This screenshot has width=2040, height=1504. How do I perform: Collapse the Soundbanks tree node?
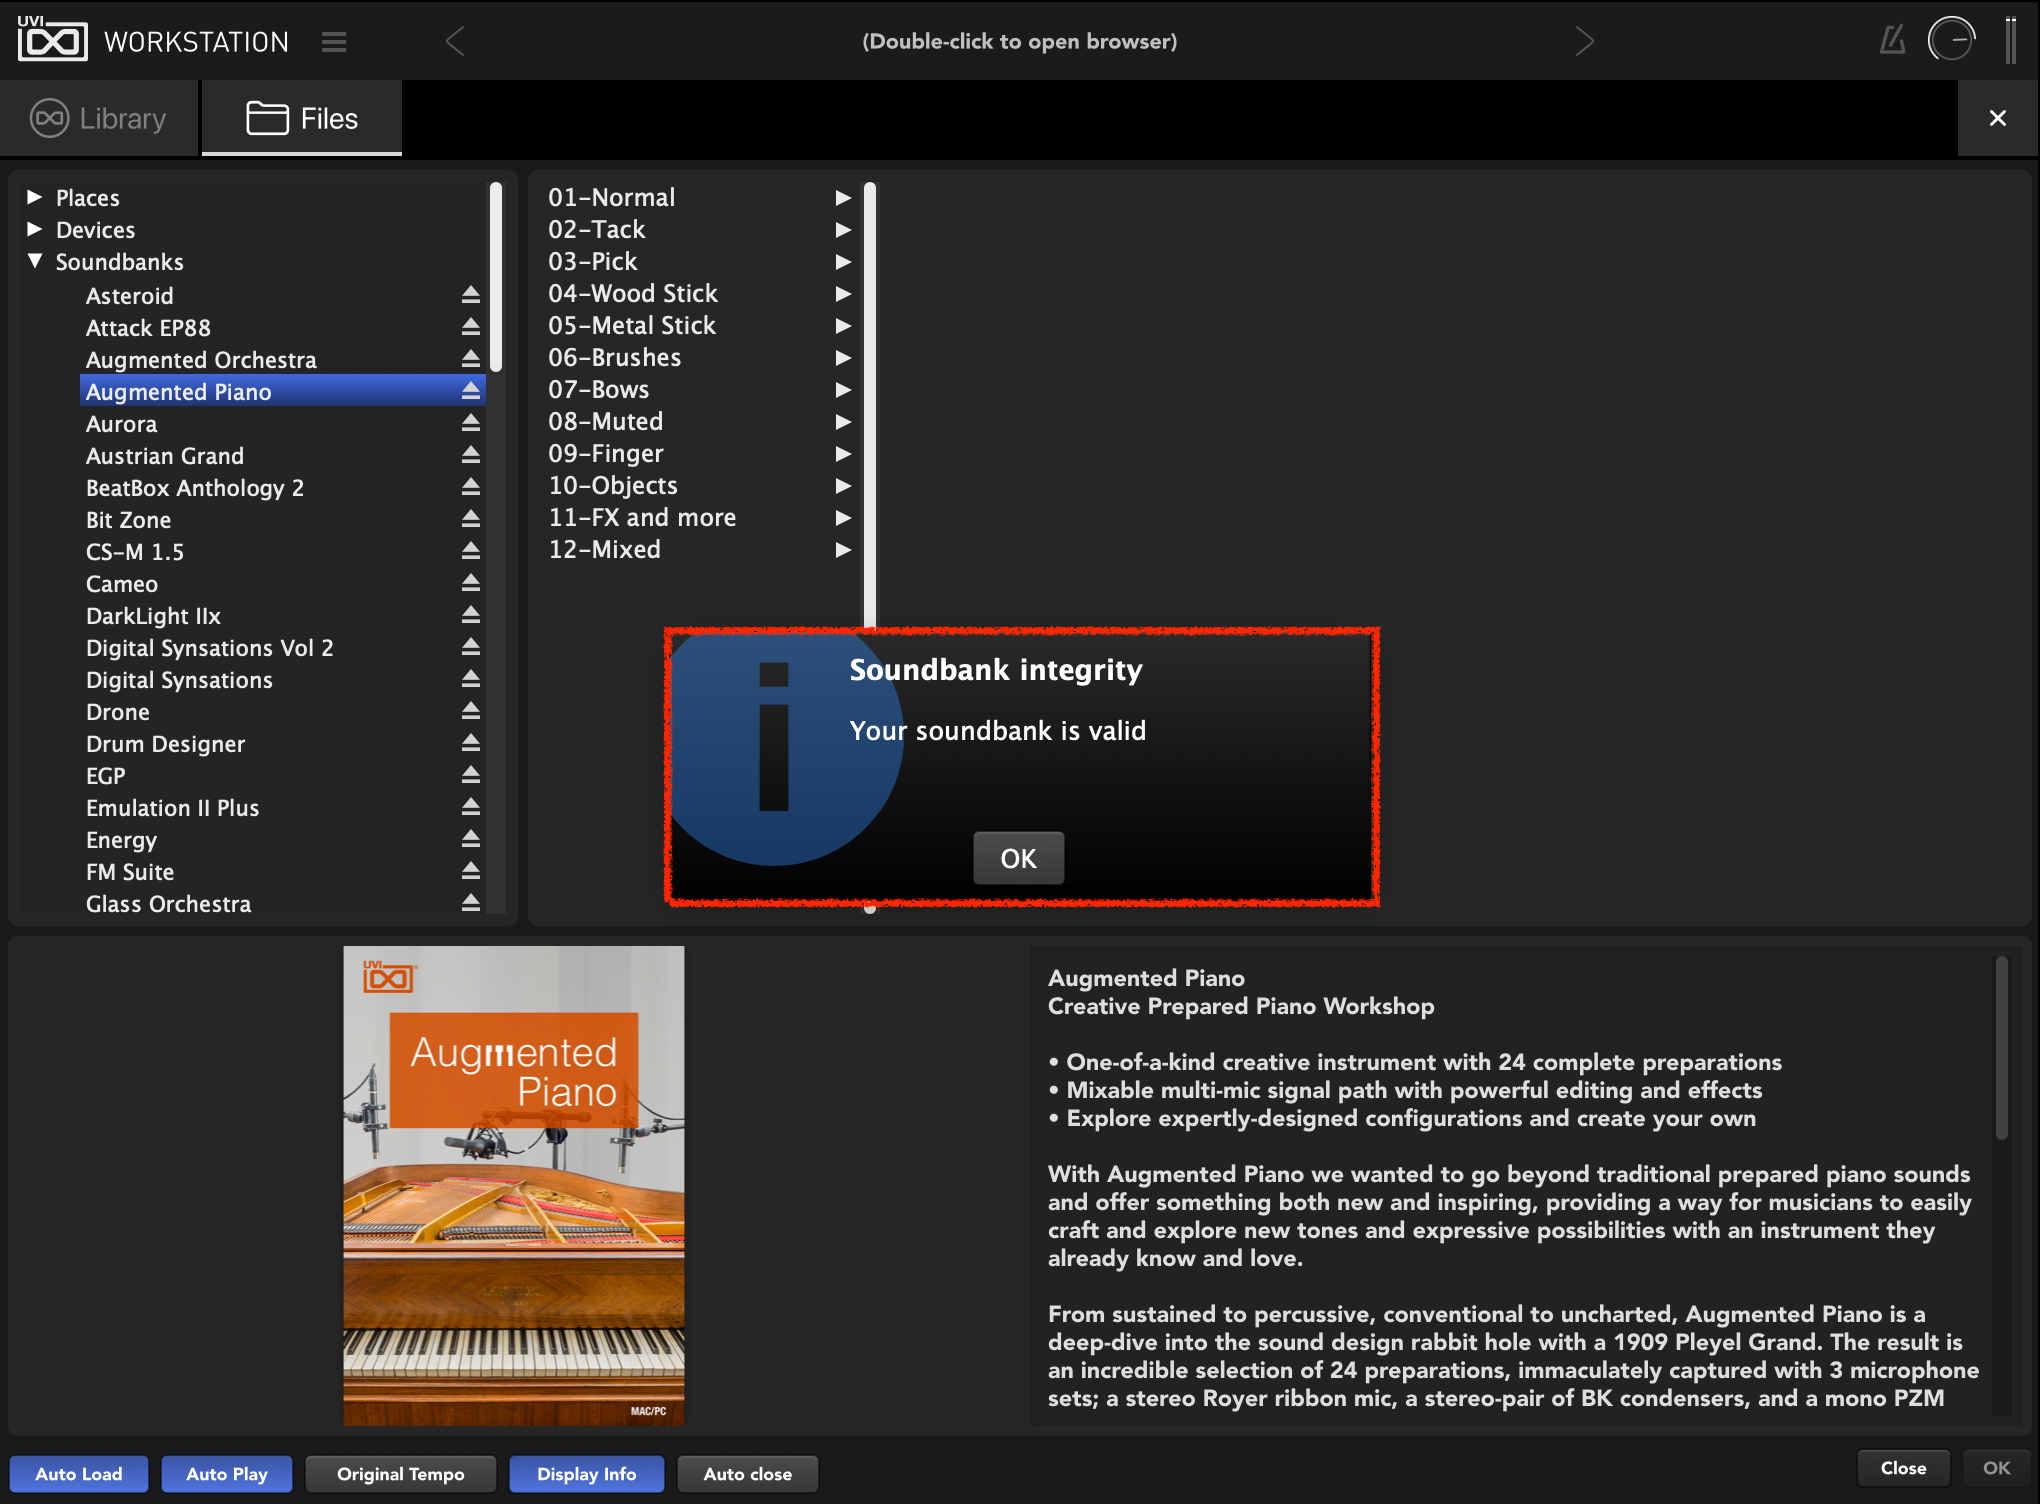34,261
